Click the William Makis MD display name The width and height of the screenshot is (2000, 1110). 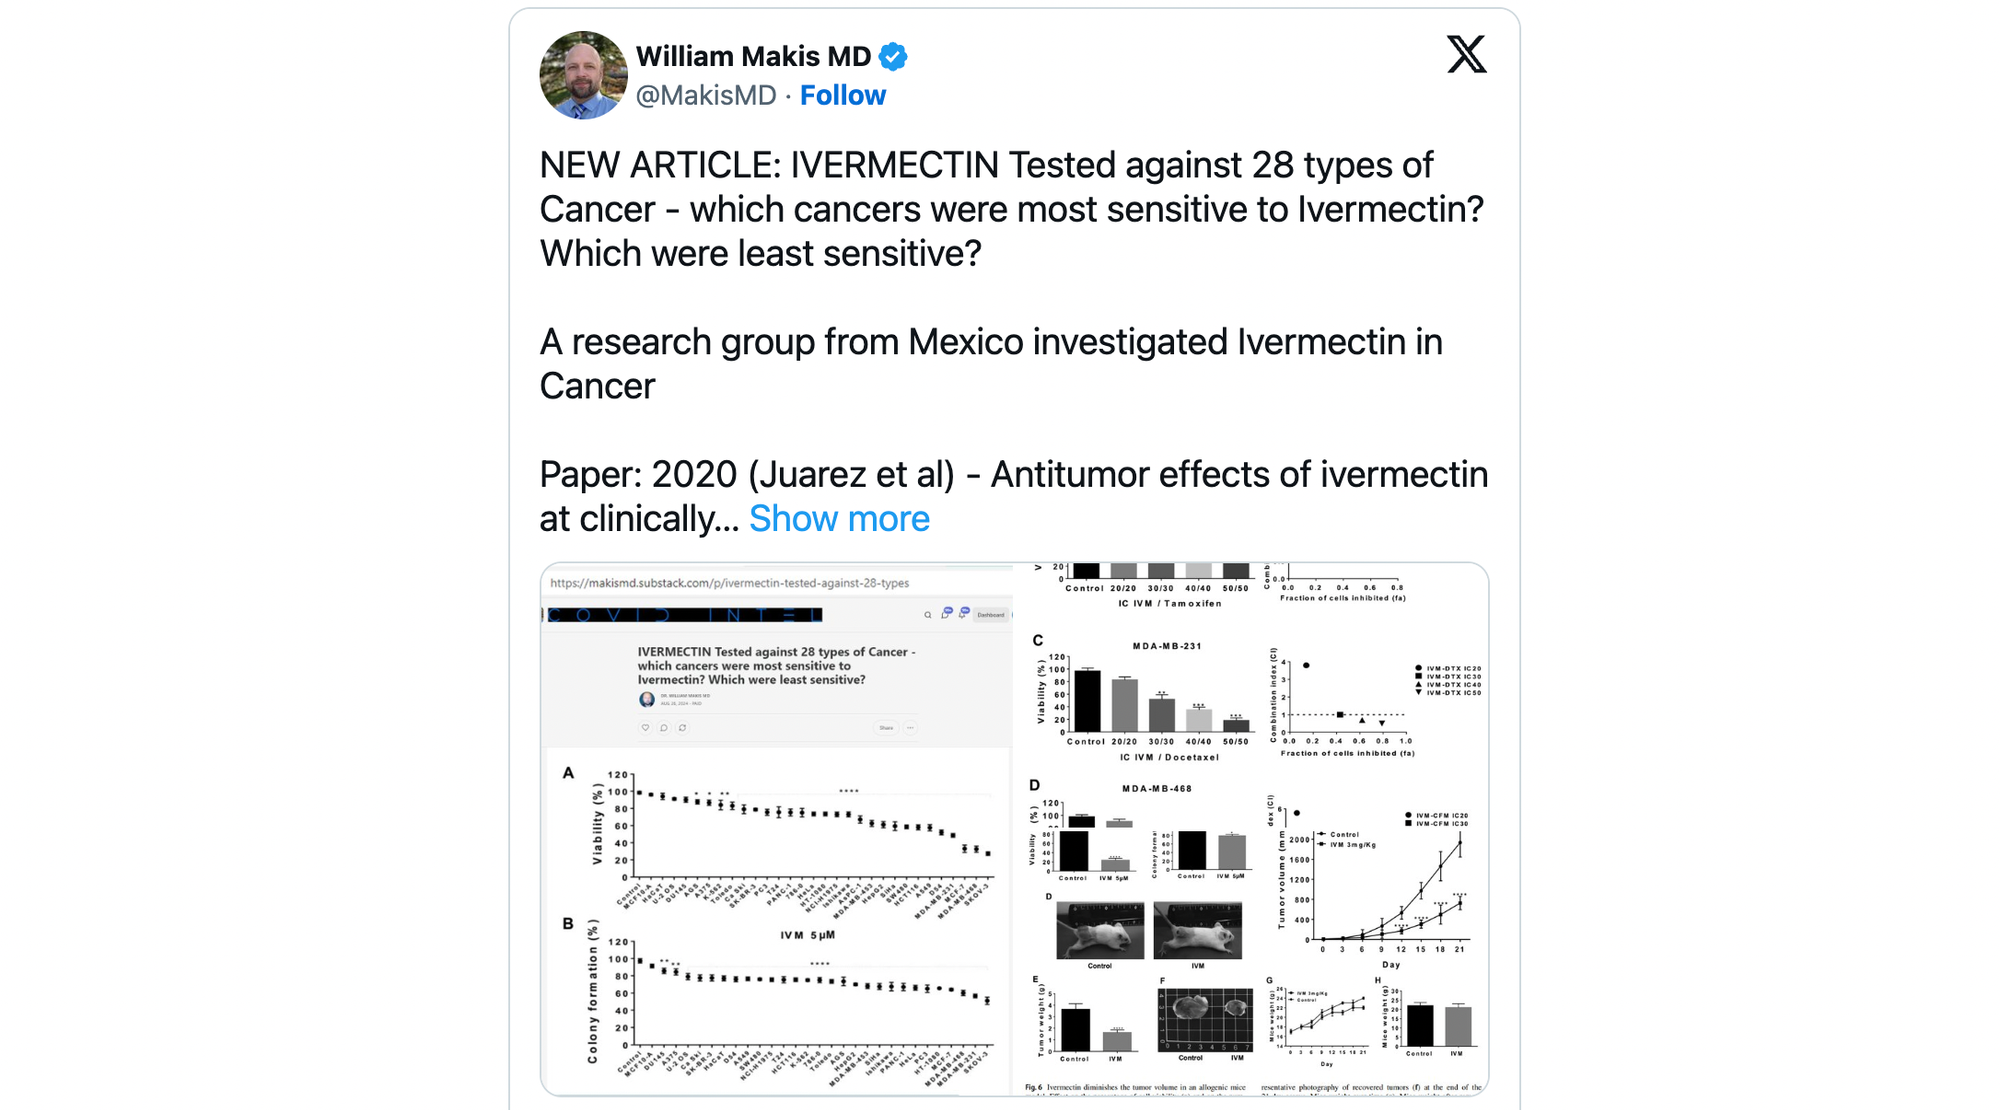(x=753, y=57)
